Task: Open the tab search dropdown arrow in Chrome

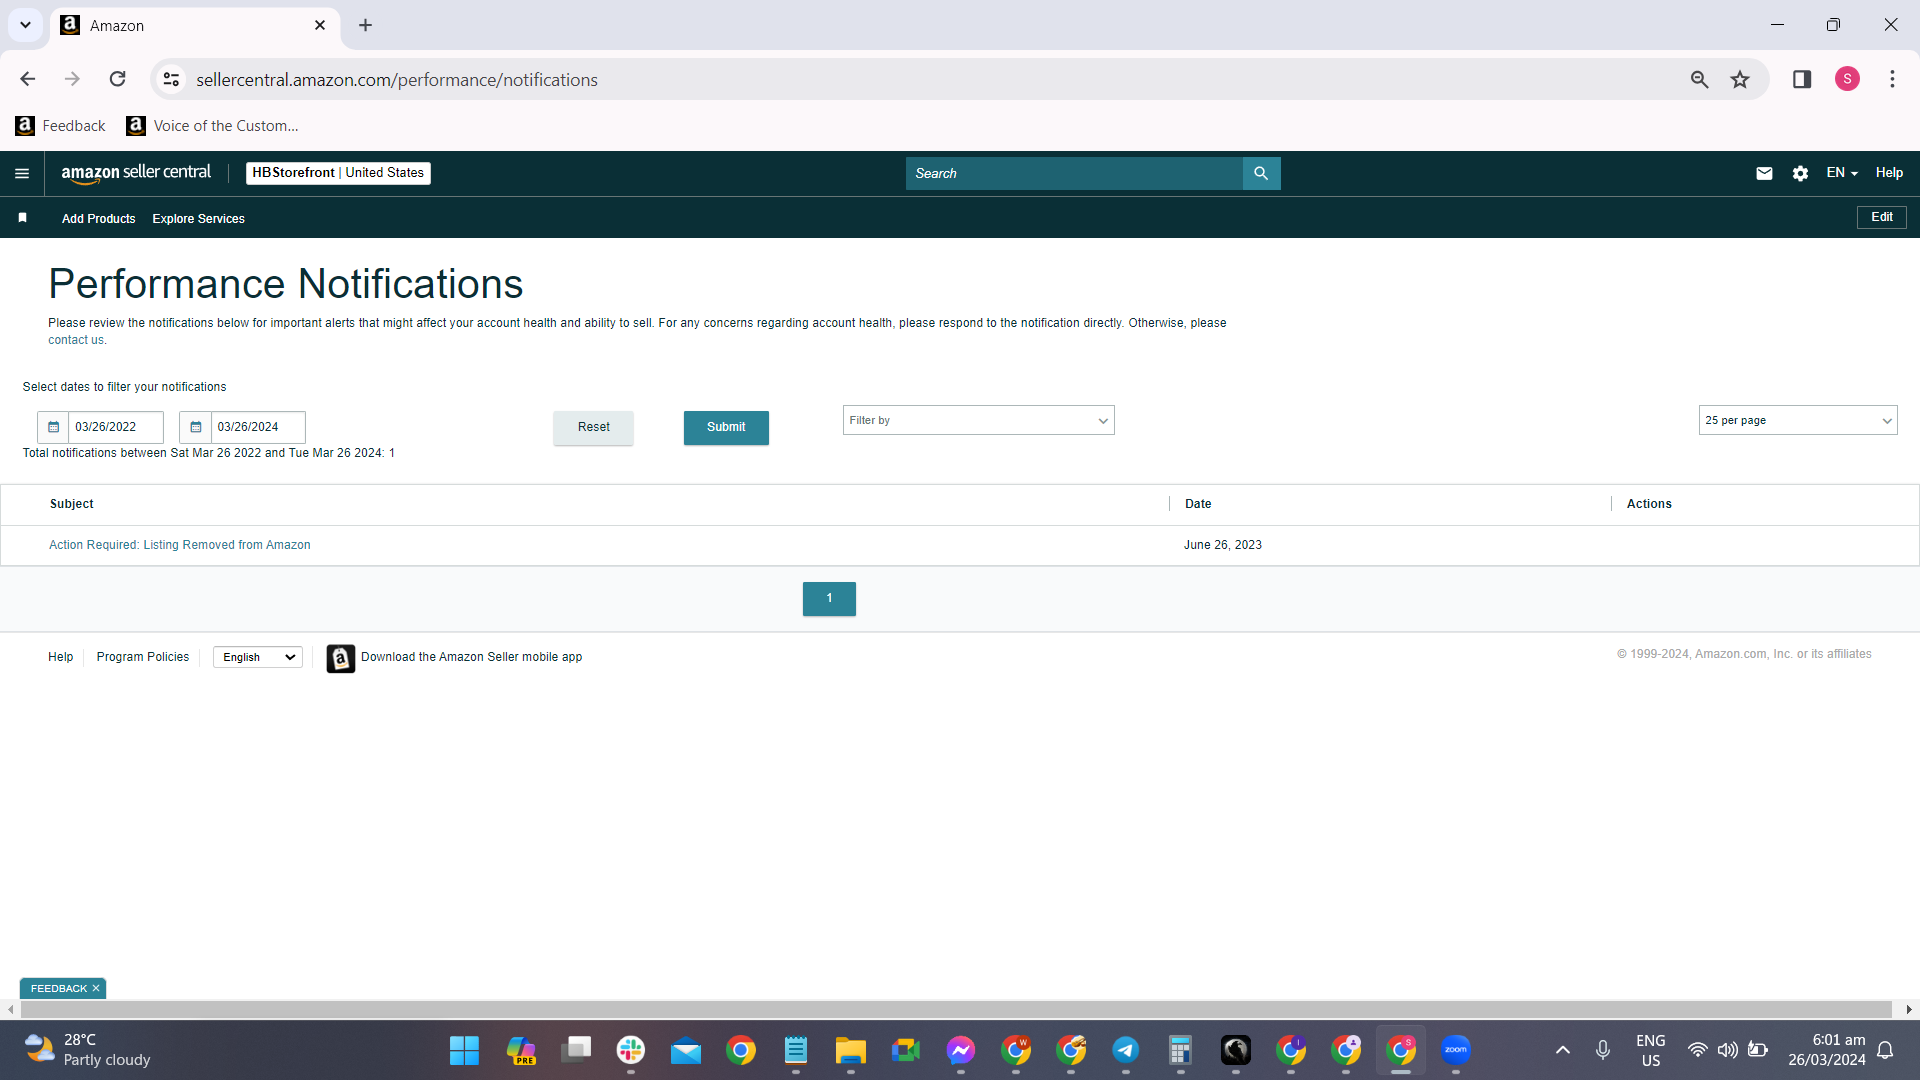Action: point(25,25)
